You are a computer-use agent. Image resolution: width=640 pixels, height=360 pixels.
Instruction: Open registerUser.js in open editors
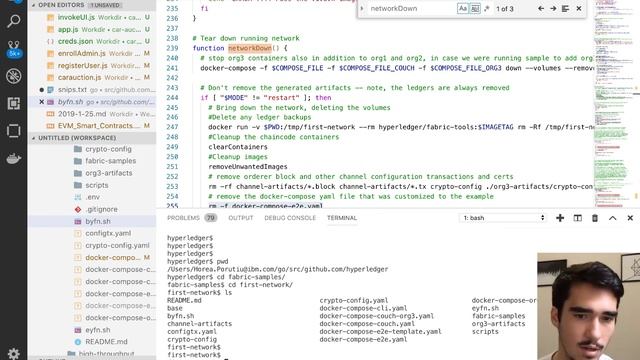pyautogui.click(x=92, y=65)
